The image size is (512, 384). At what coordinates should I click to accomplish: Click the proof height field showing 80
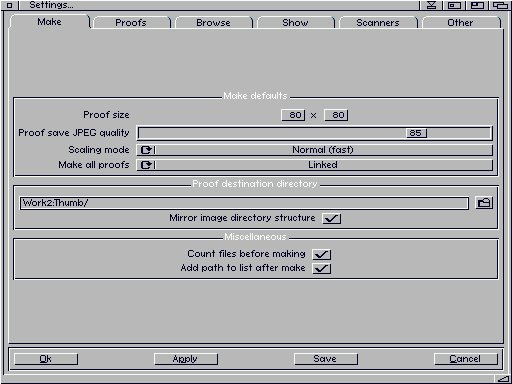pyautogui.click(x=336, y=115)
